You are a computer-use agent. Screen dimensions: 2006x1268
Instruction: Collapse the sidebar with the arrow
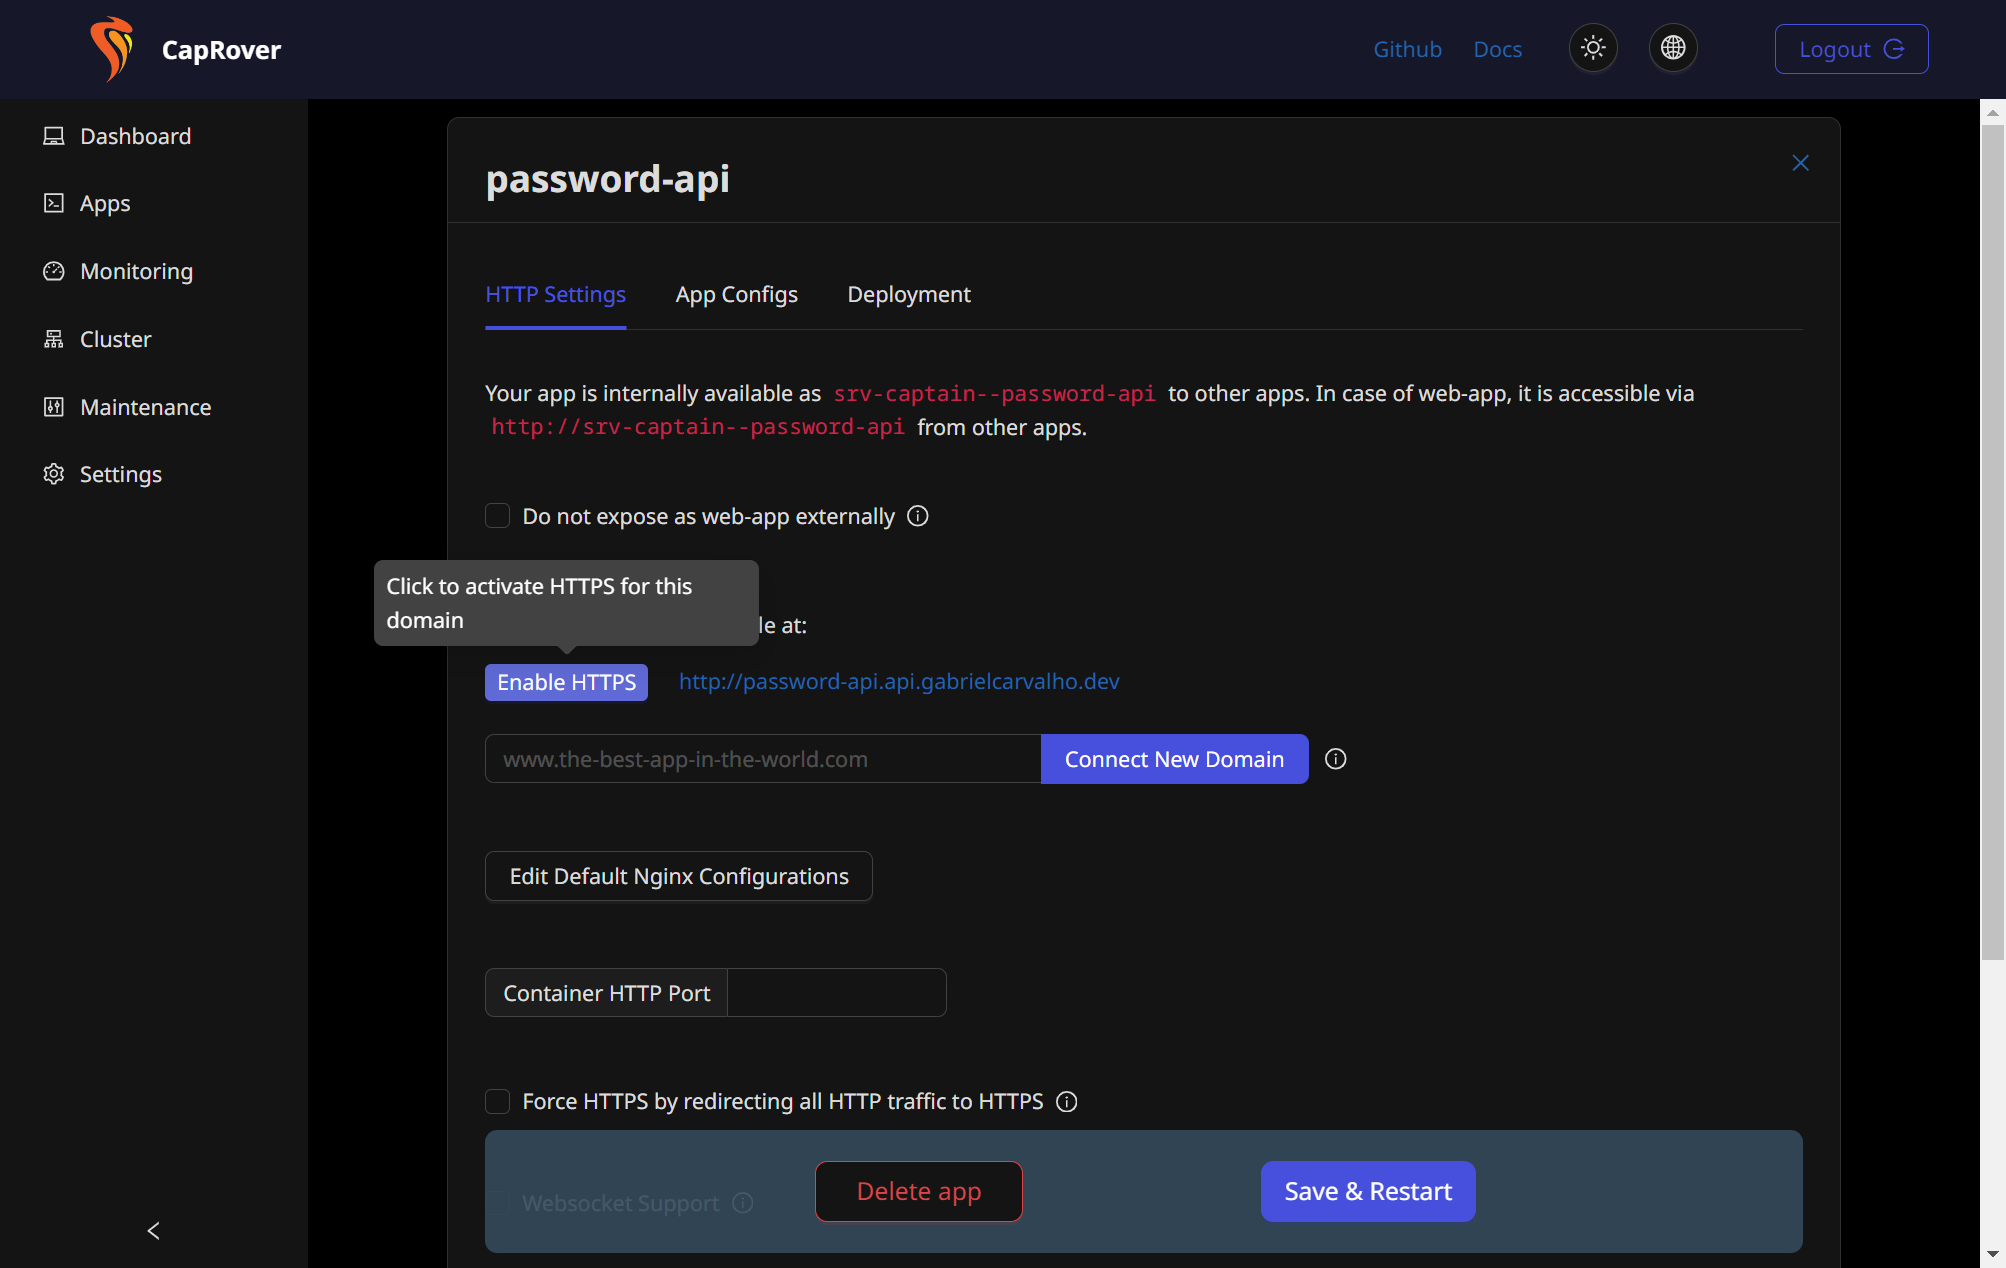pyautogui.click(x=153, y=1231)
